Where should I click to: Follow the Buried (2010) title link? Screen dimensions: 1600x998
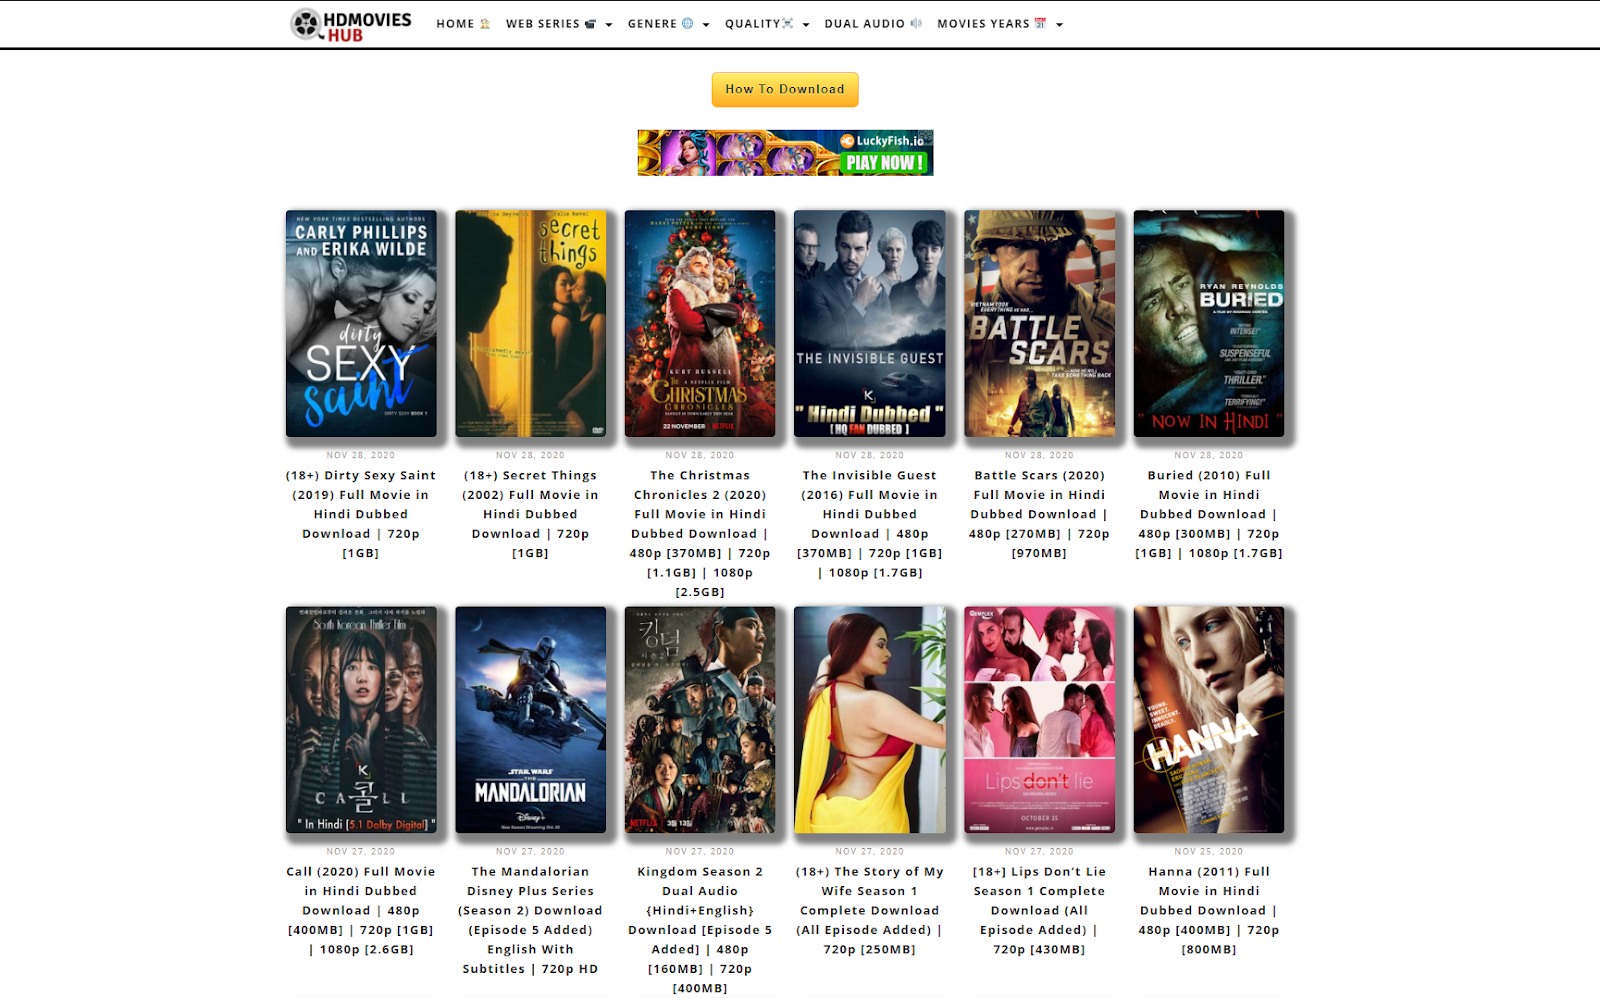[1209, 514]
